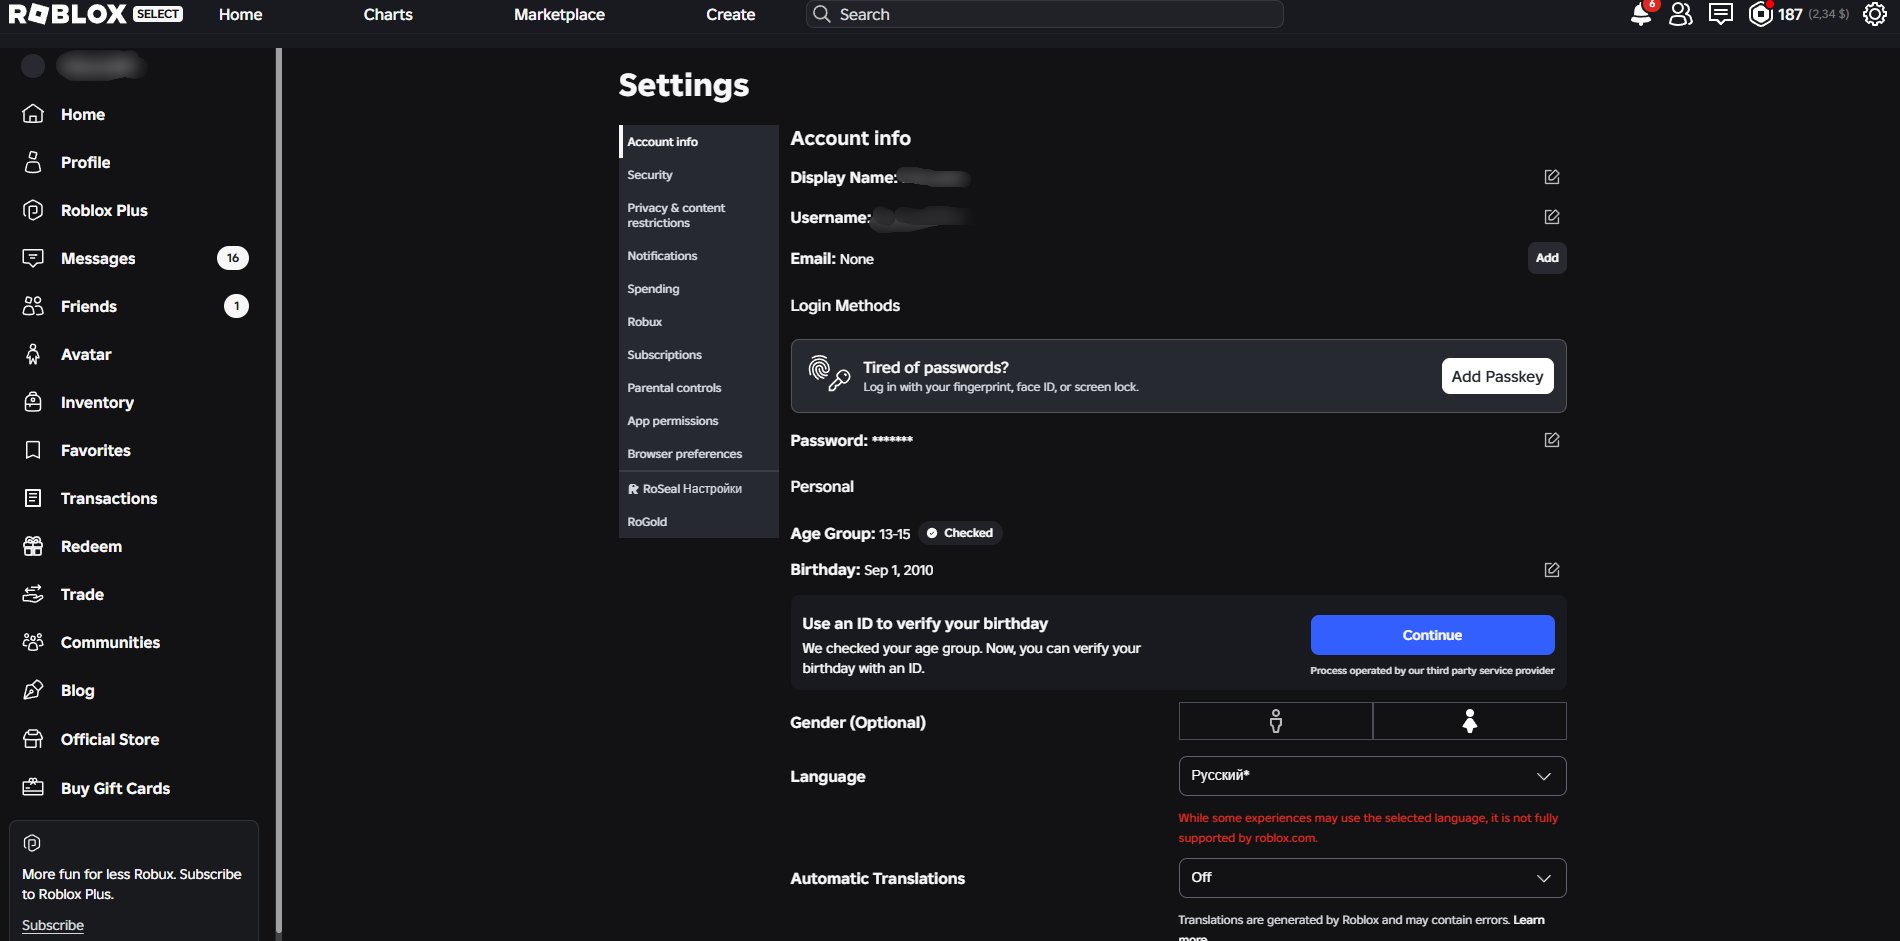Open the Language dropdown showing Русский
The width and height of the screenshot is (1900, 941).
click(1372, 776)
